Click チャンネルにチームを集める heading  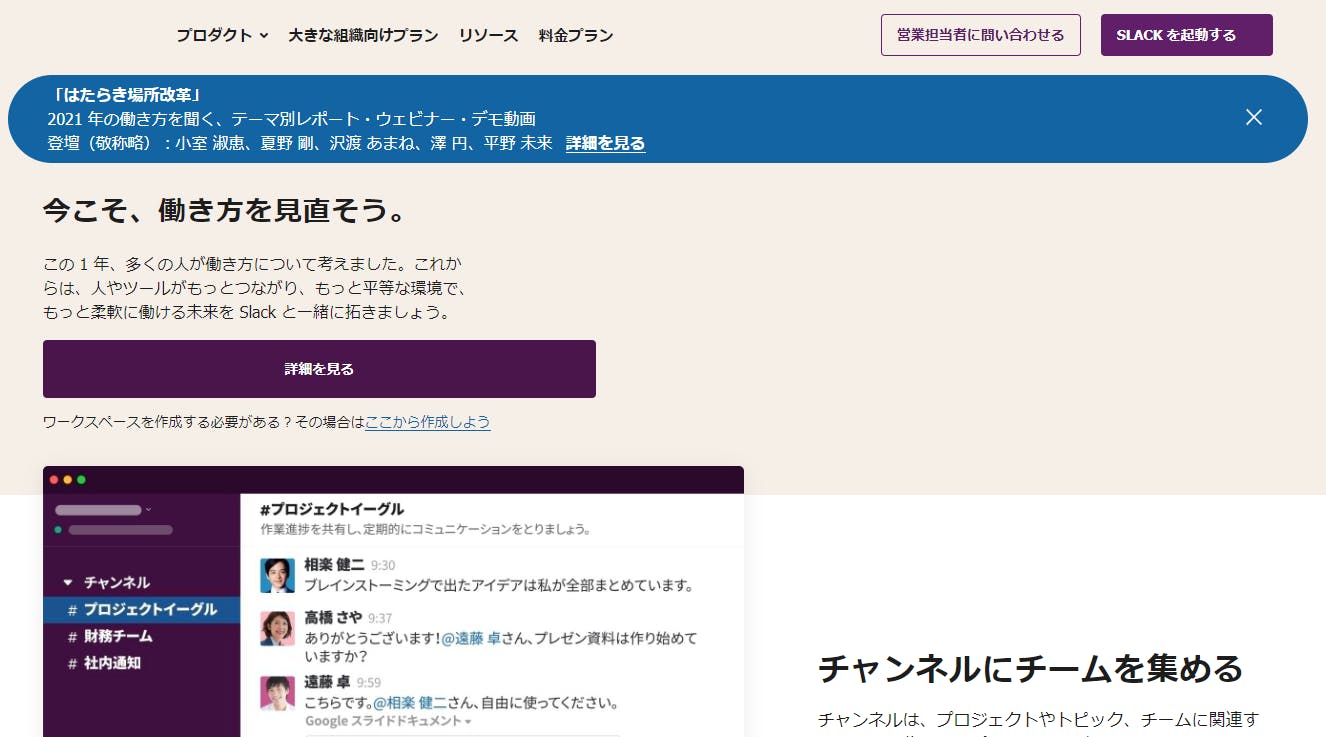[x=1030, y=668]
